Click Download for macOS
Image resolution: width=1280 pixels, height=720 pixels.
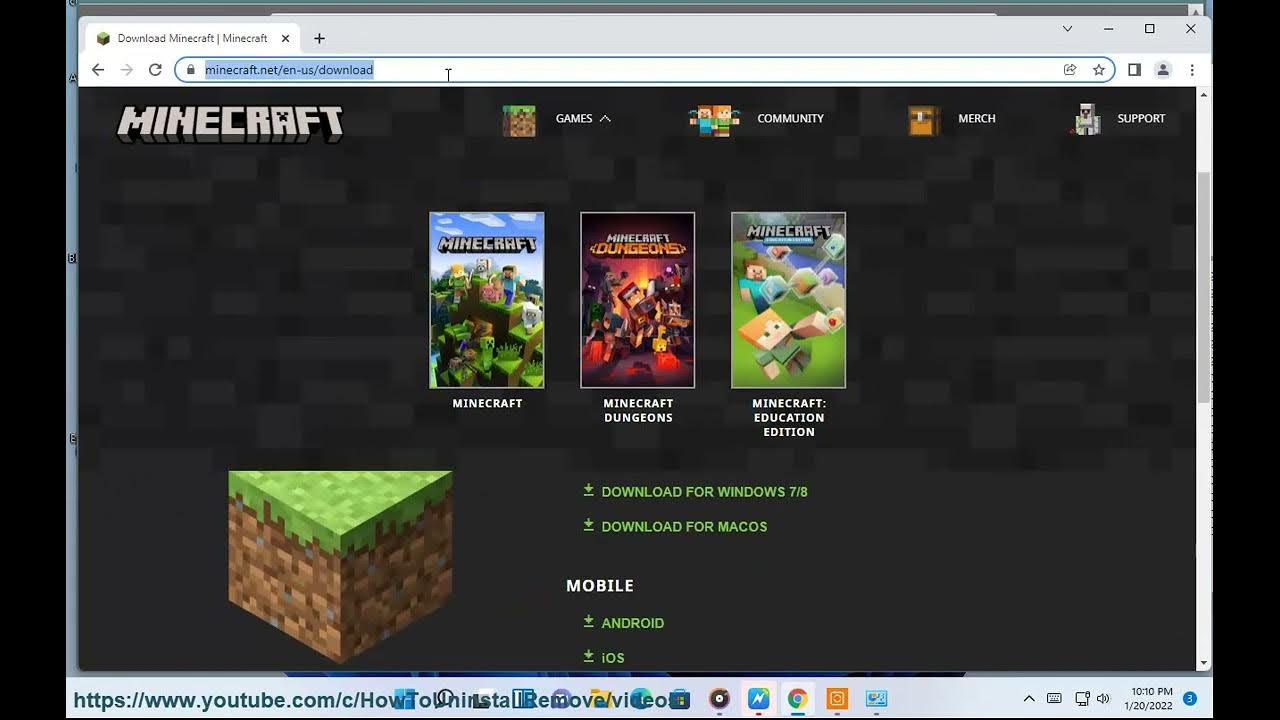tap(684, 526)
